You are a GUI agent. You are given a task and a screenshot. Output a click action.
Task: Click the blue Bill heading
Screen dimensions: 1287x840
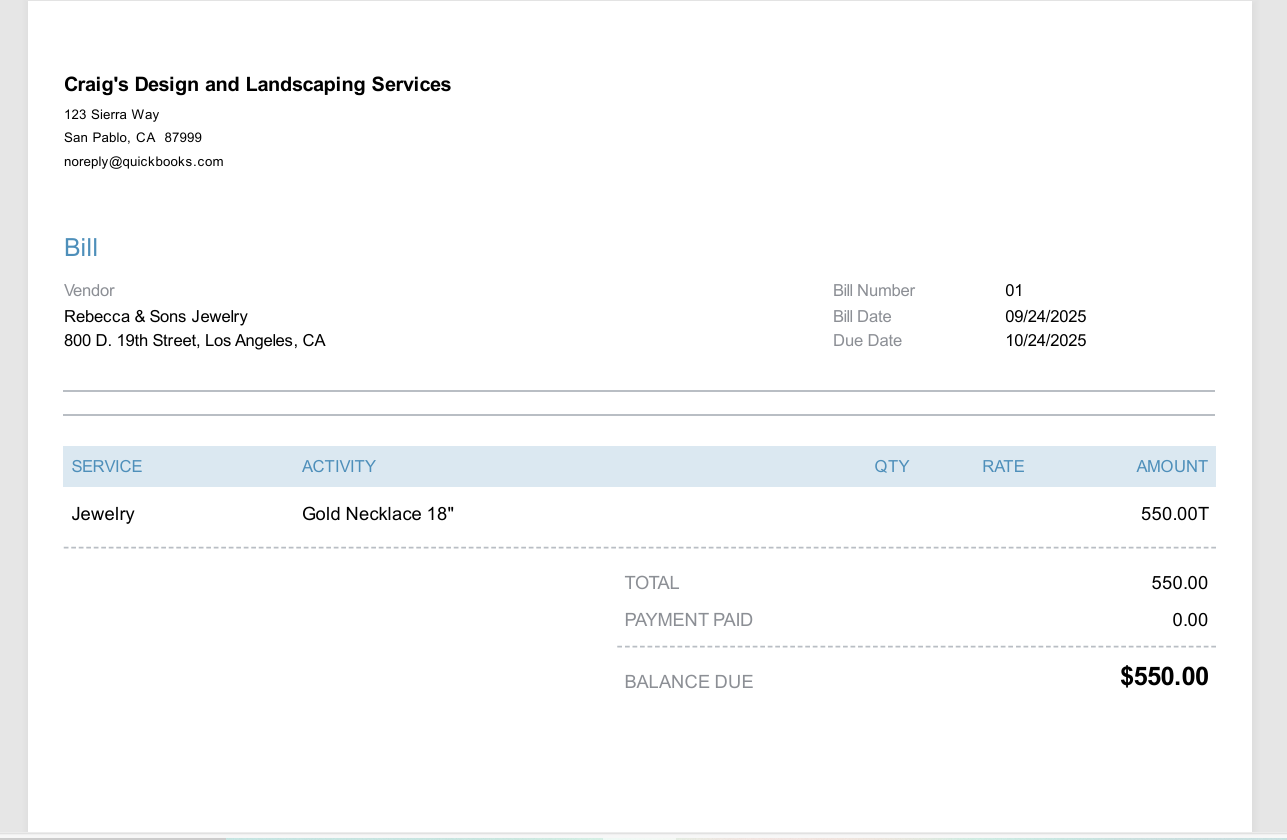81,248
